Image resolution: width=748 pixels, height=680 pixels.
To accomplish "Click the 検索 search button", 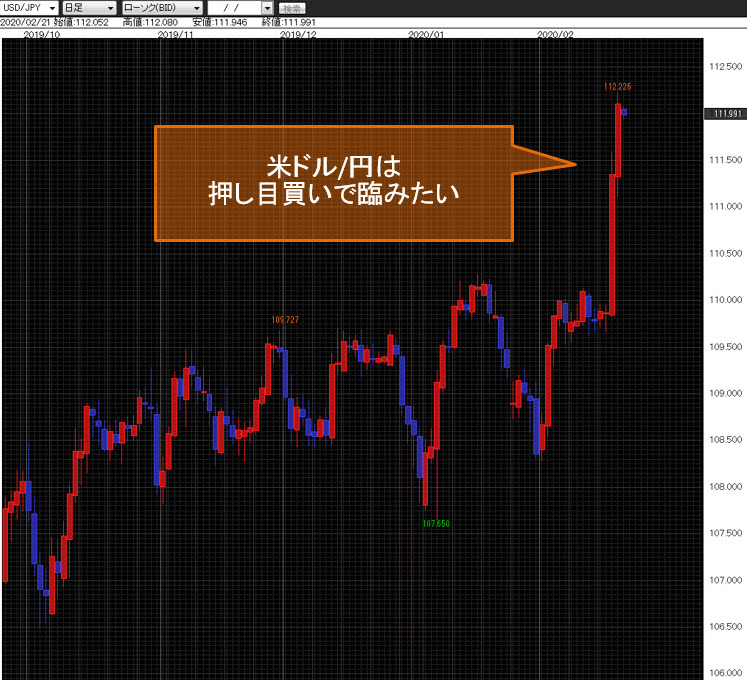I will point(291,9).
